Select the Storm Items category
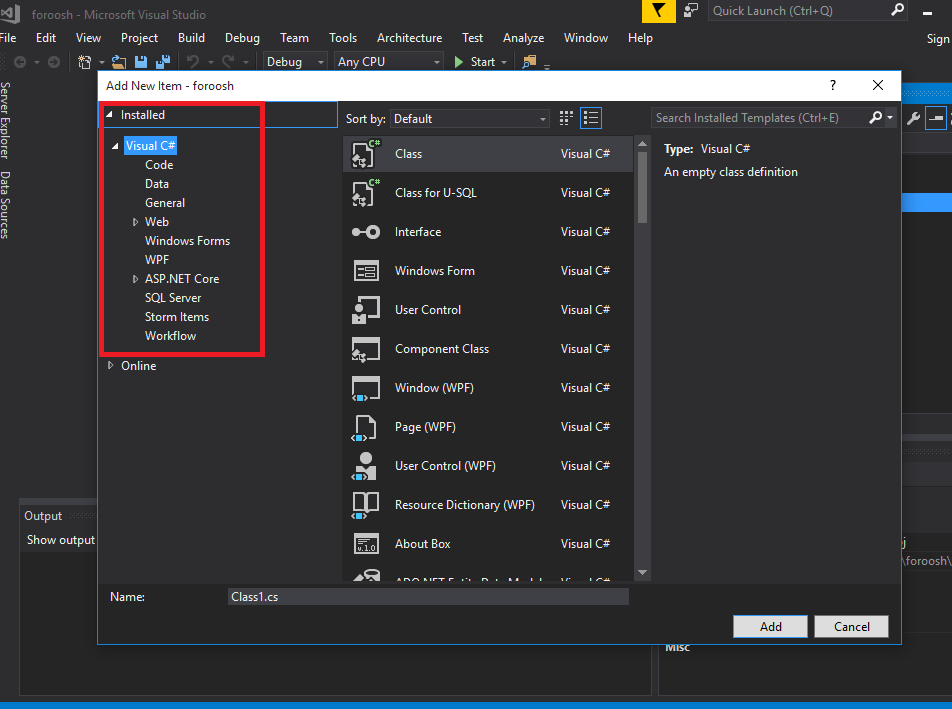 177,317
